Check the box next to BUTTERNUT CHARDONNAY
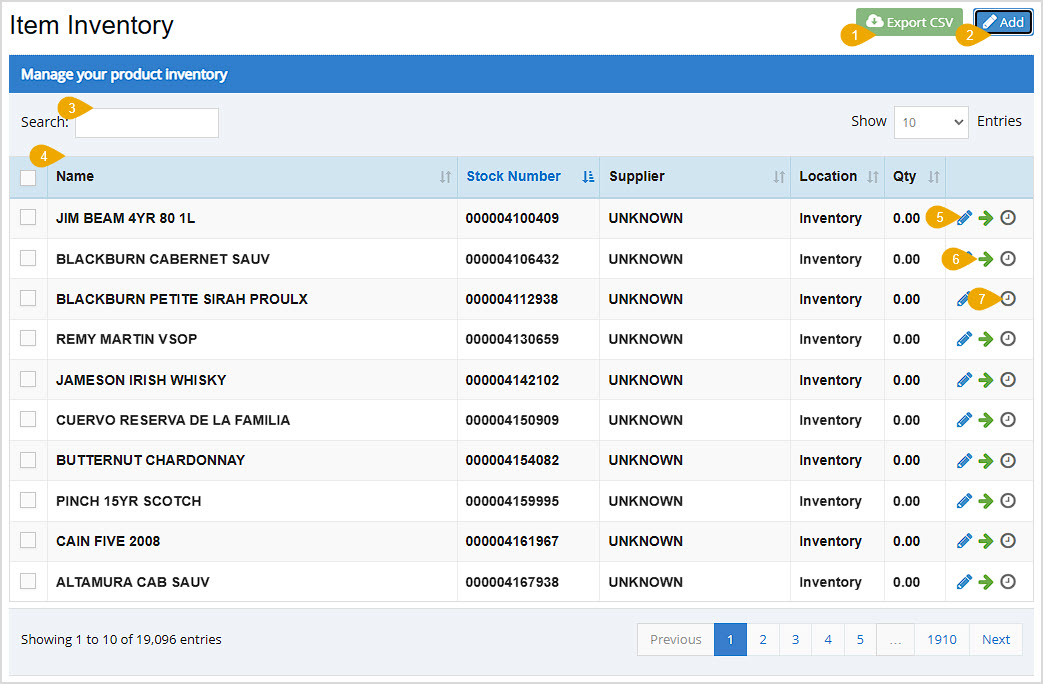This screenshot has height=684, width=1043. [x=27, y=460]
